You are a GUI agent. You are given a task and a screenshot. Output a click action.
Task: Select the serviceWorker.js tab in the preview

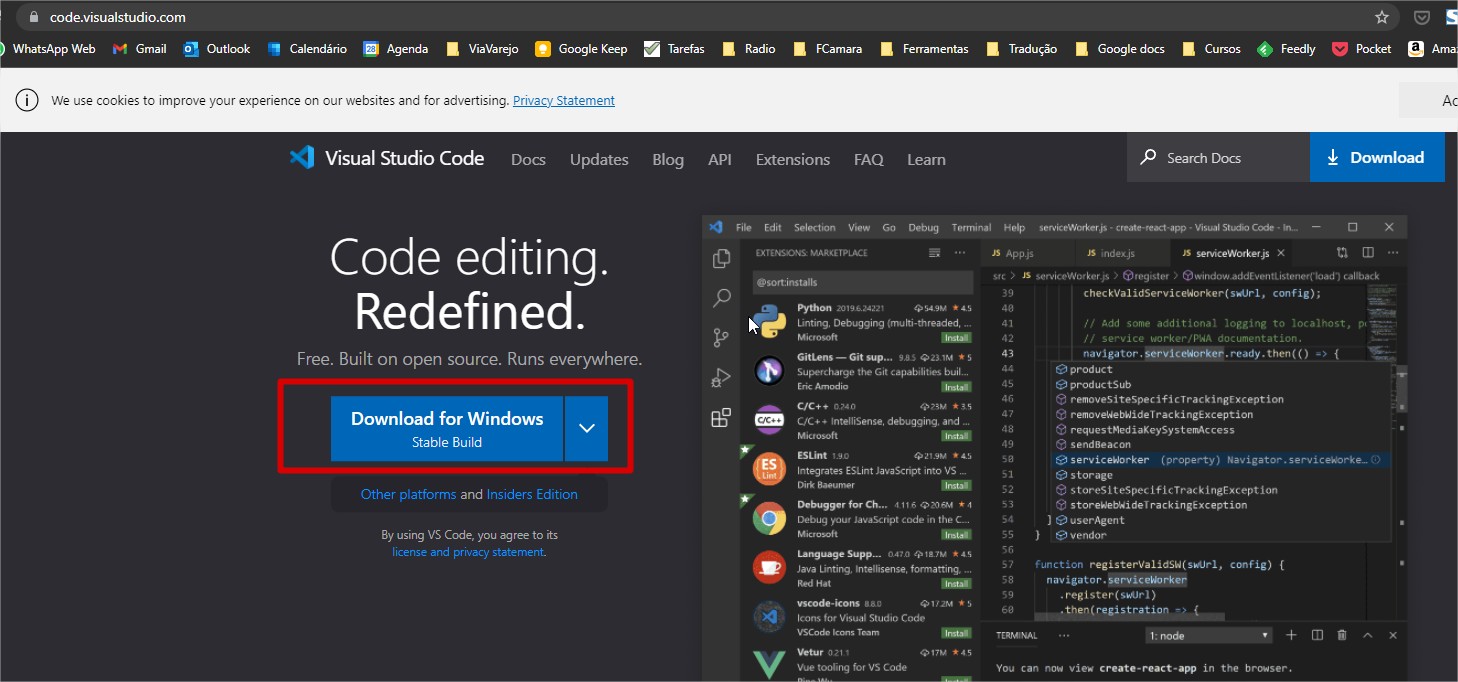point(1231,254)
